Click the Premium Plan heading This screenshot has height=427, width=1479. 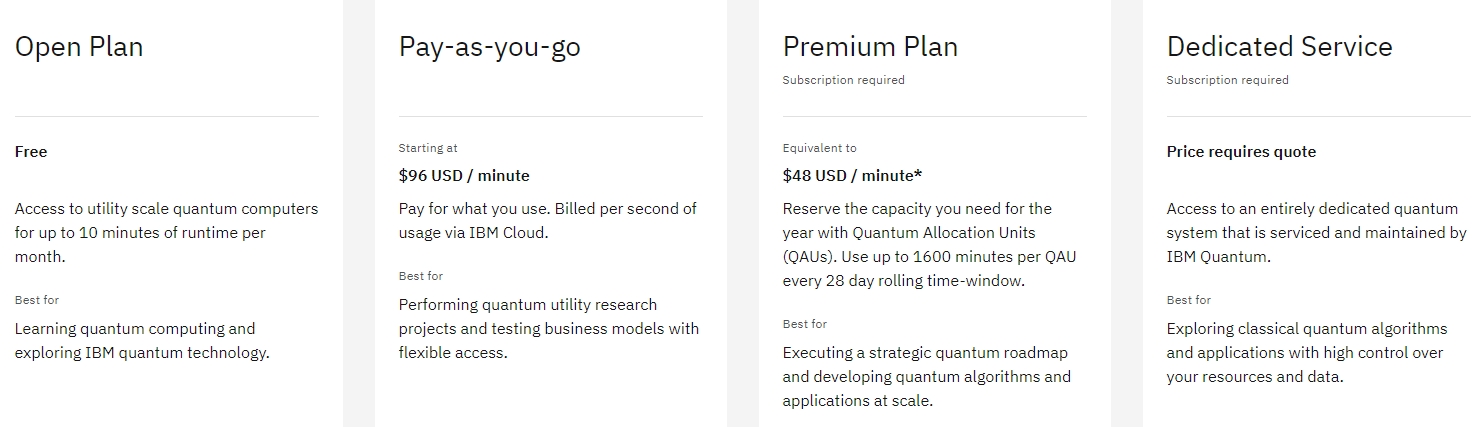click(870, 47)
